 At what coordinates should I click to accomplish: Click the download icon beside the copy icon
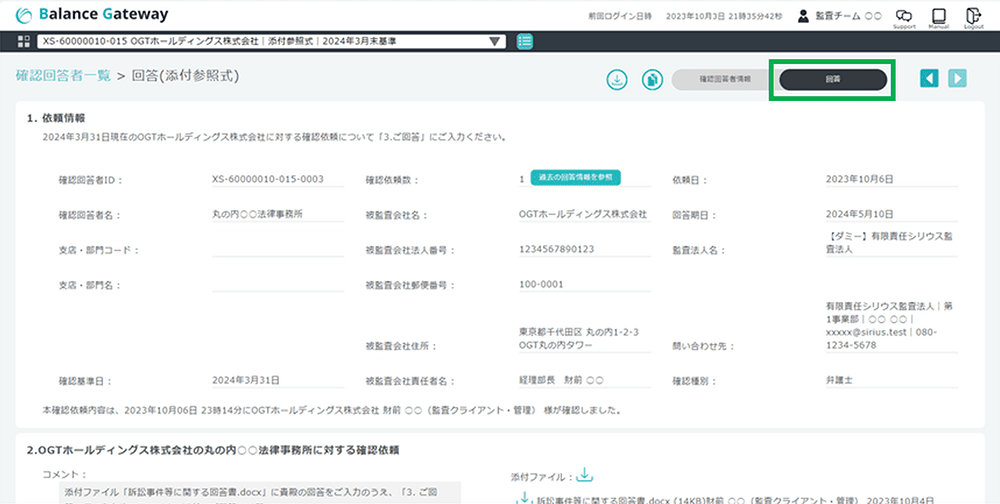coord(618,79)
